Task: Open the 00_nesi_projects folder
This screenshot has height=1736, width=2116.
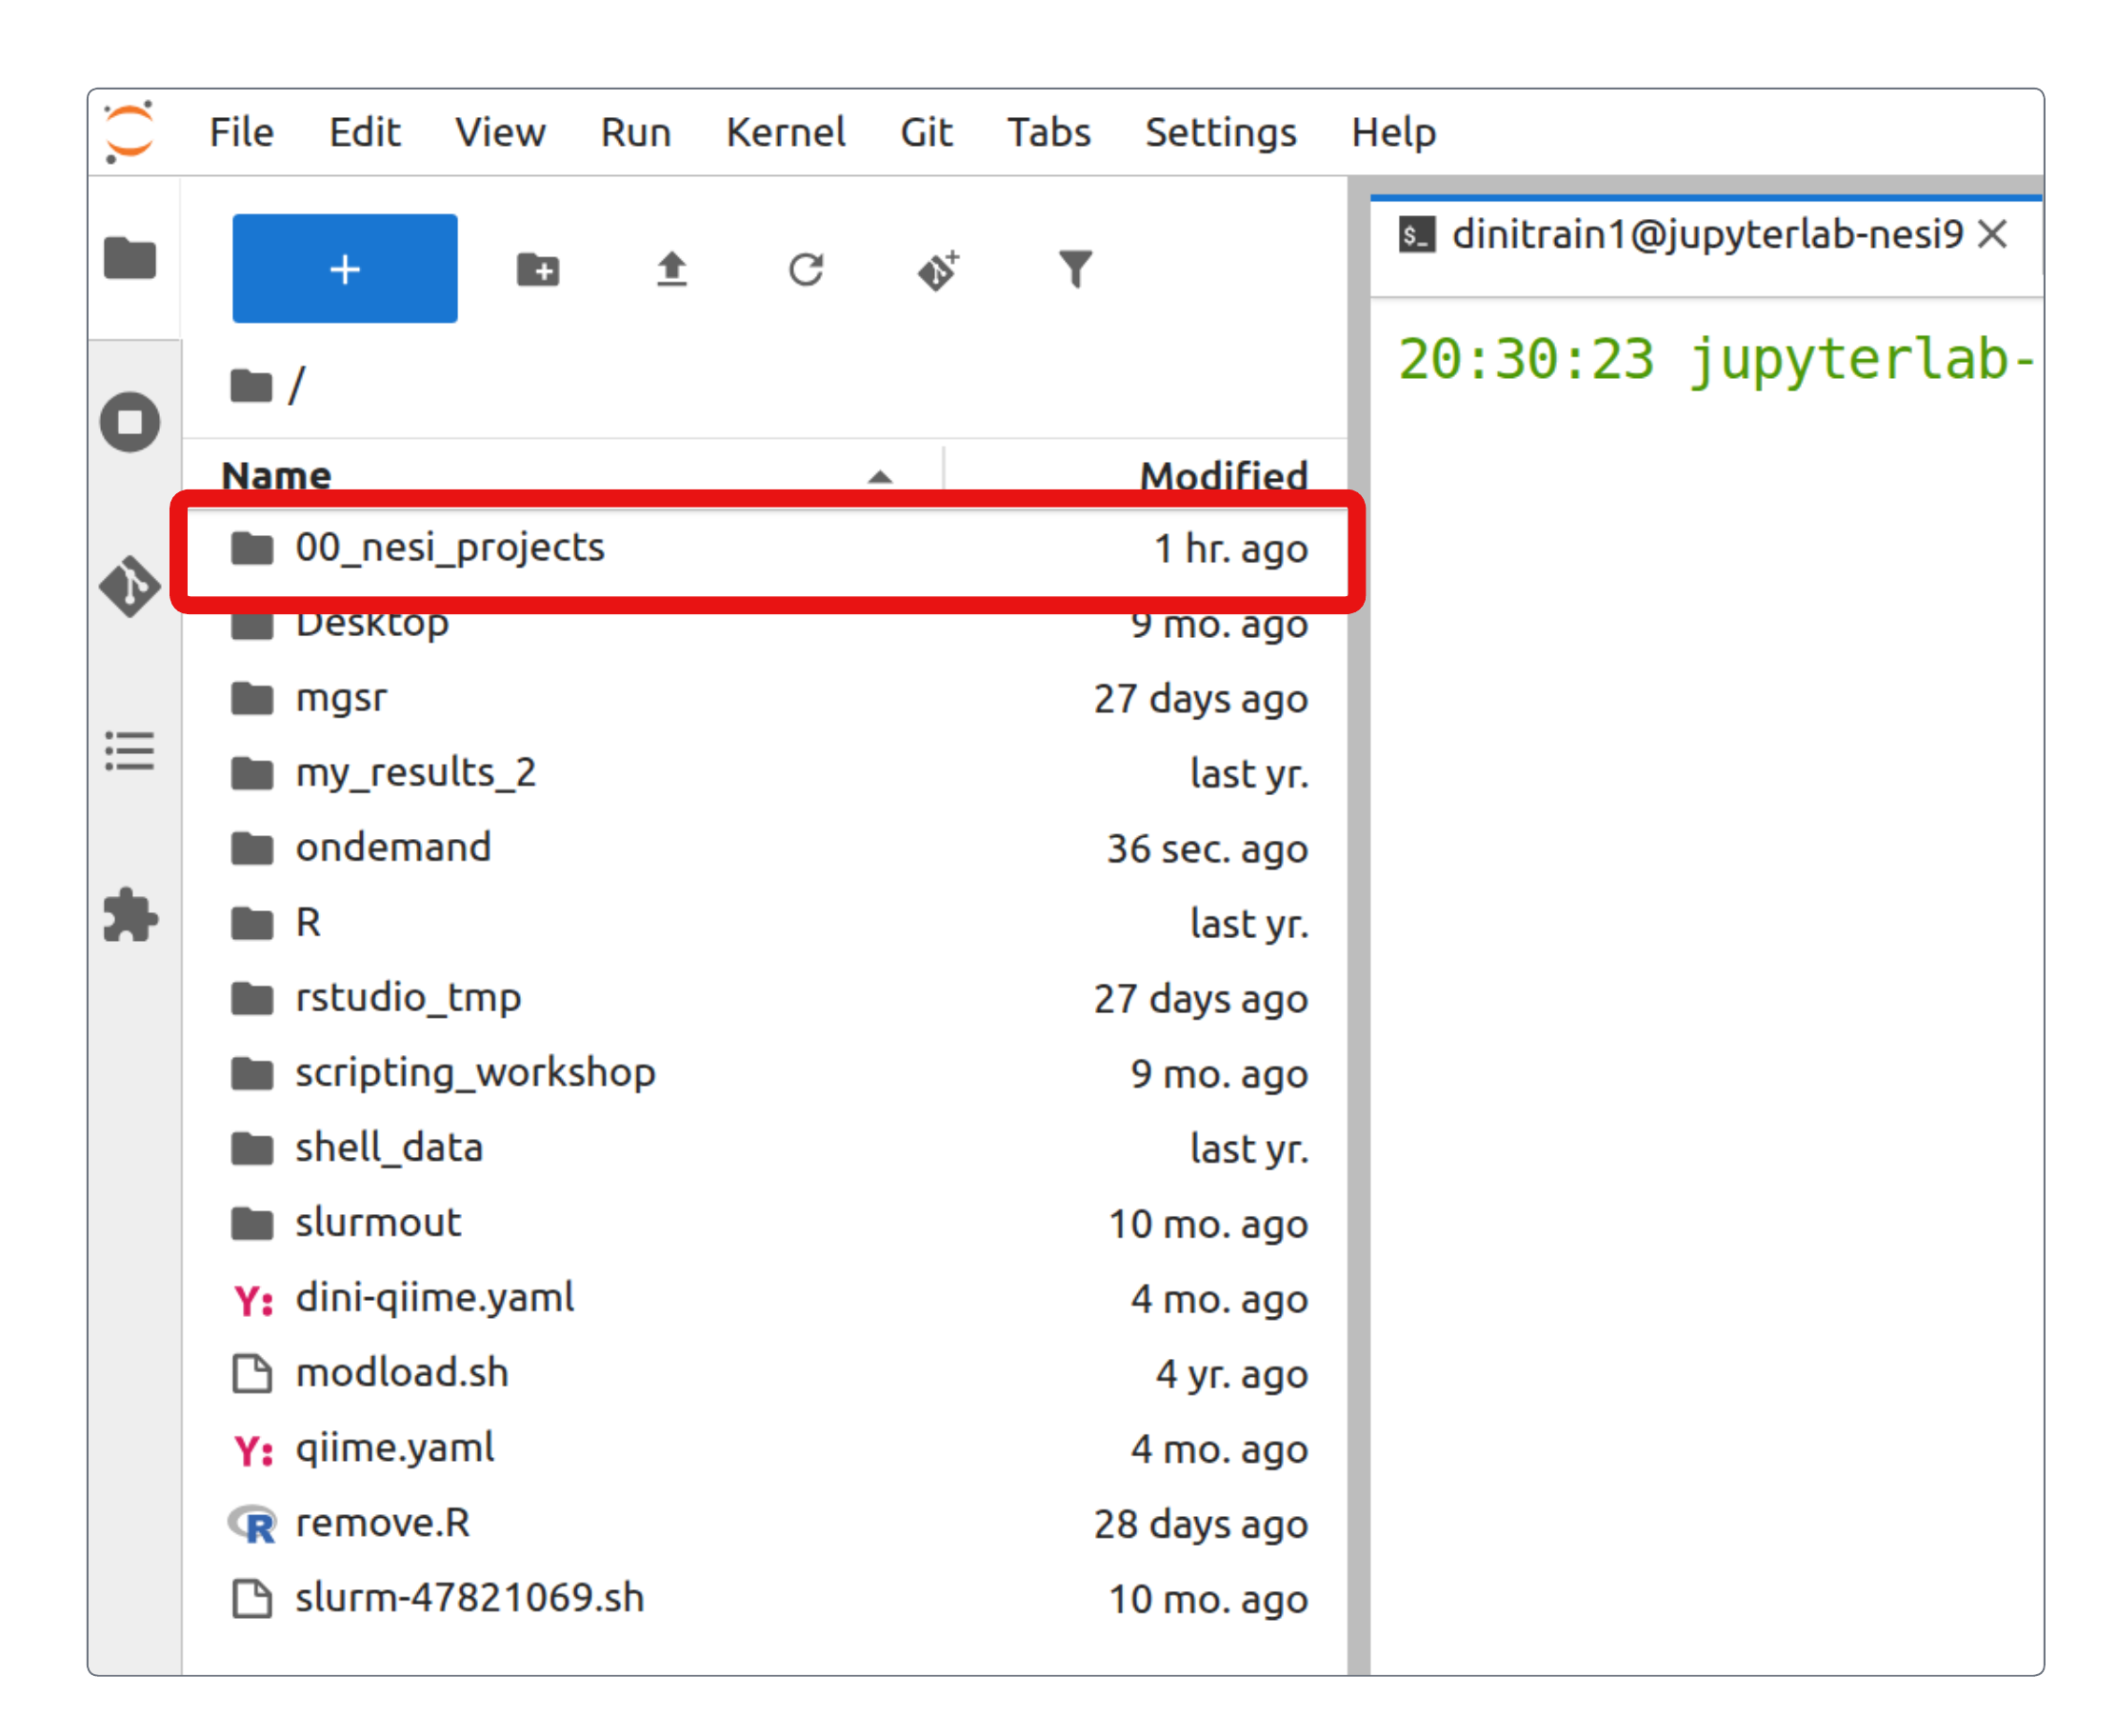Action: coord(451,547)
